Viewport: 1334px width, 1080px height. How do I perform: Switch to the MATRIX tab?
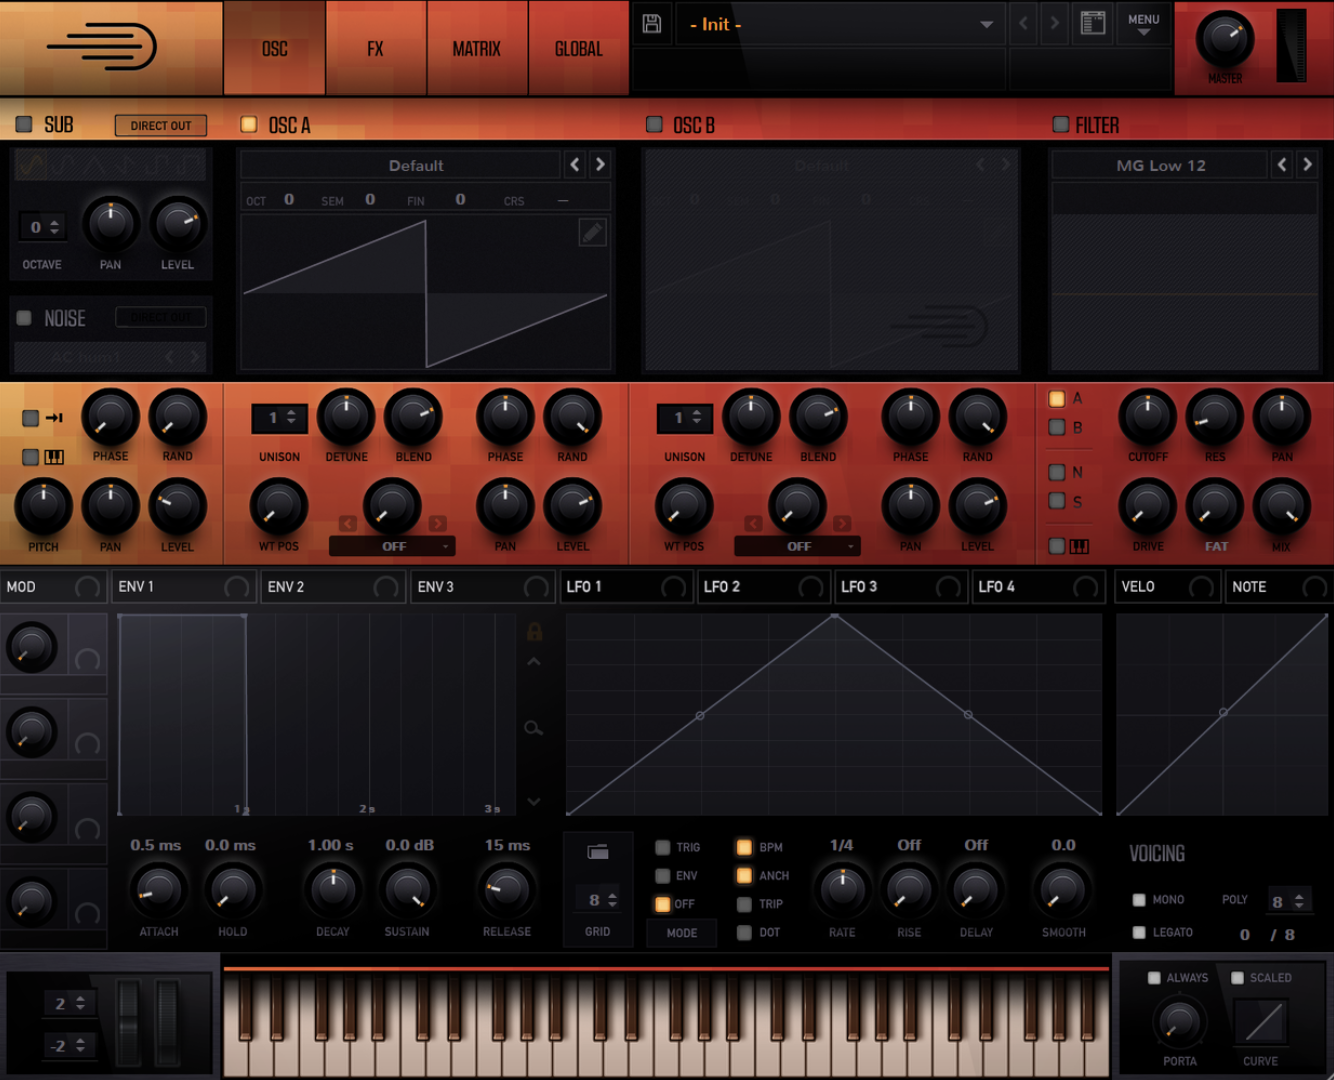pyautogui.click(x=477, y=47)
